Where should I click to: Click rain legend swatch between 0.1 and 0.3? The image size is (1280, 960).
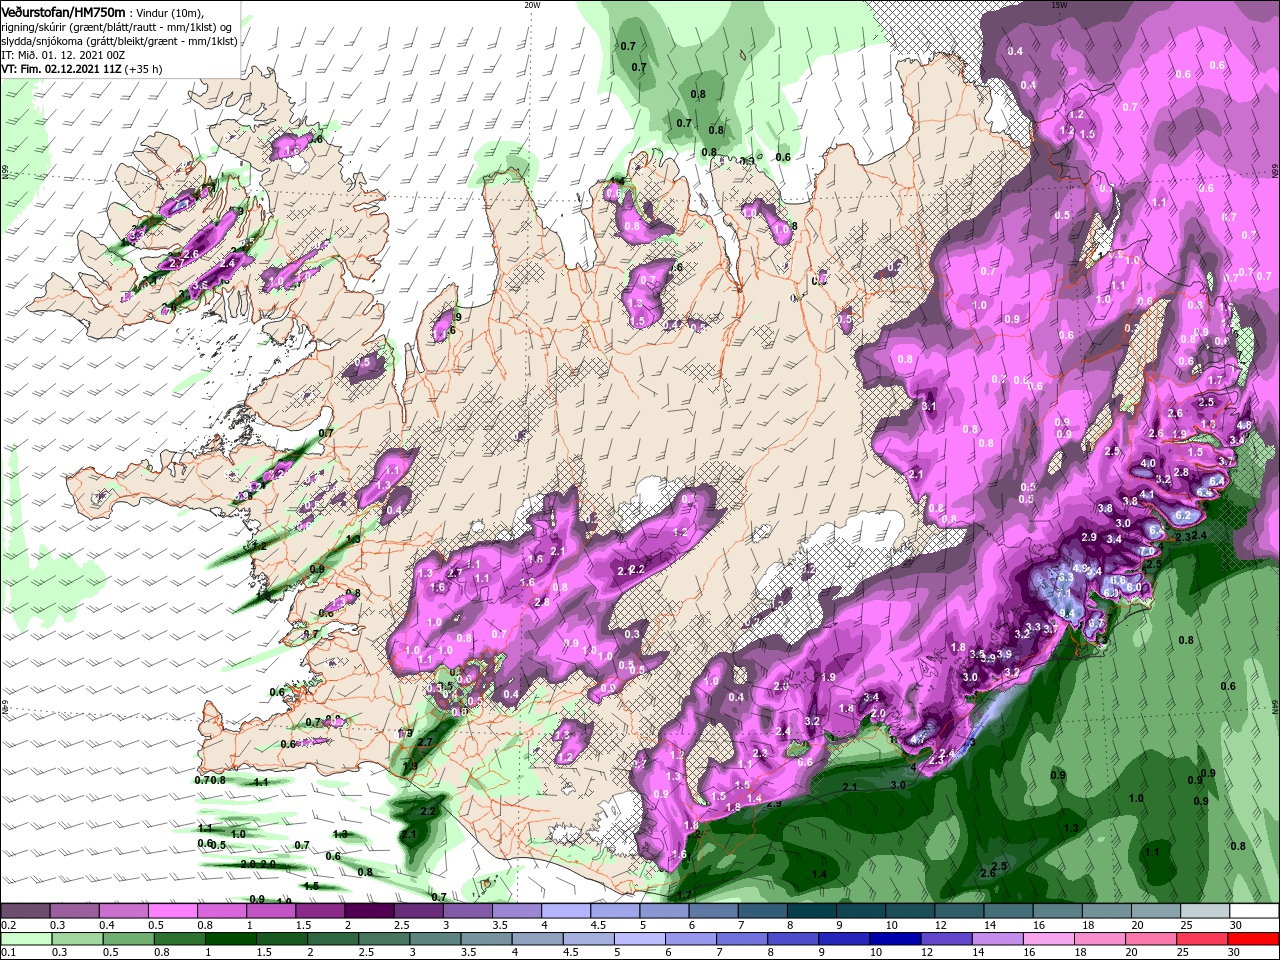tap(27, 939)
